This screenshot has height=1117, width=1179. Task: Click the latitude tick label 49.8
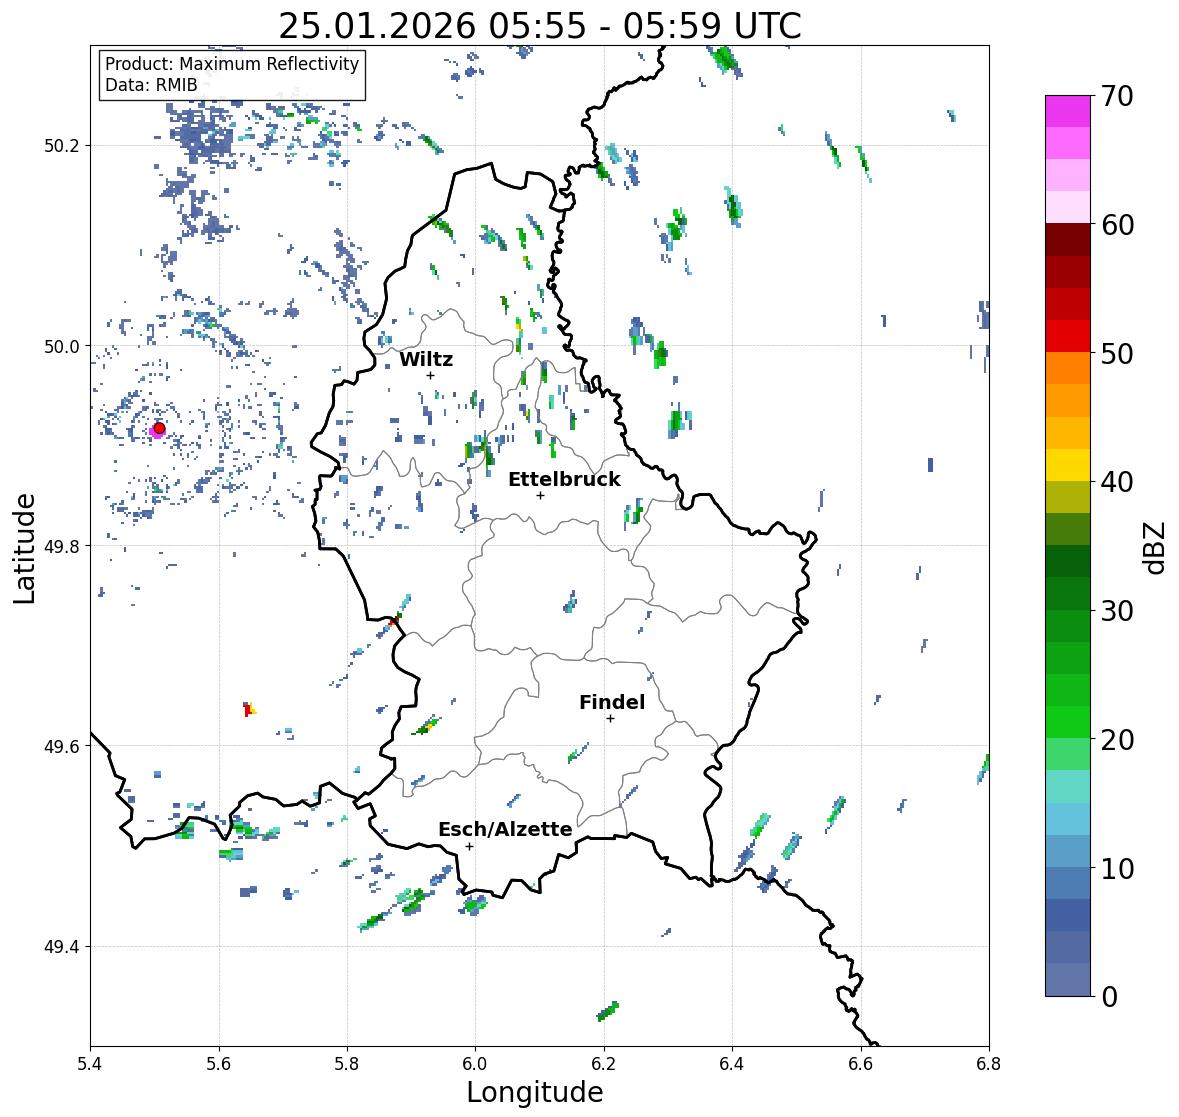coord(62,546)
